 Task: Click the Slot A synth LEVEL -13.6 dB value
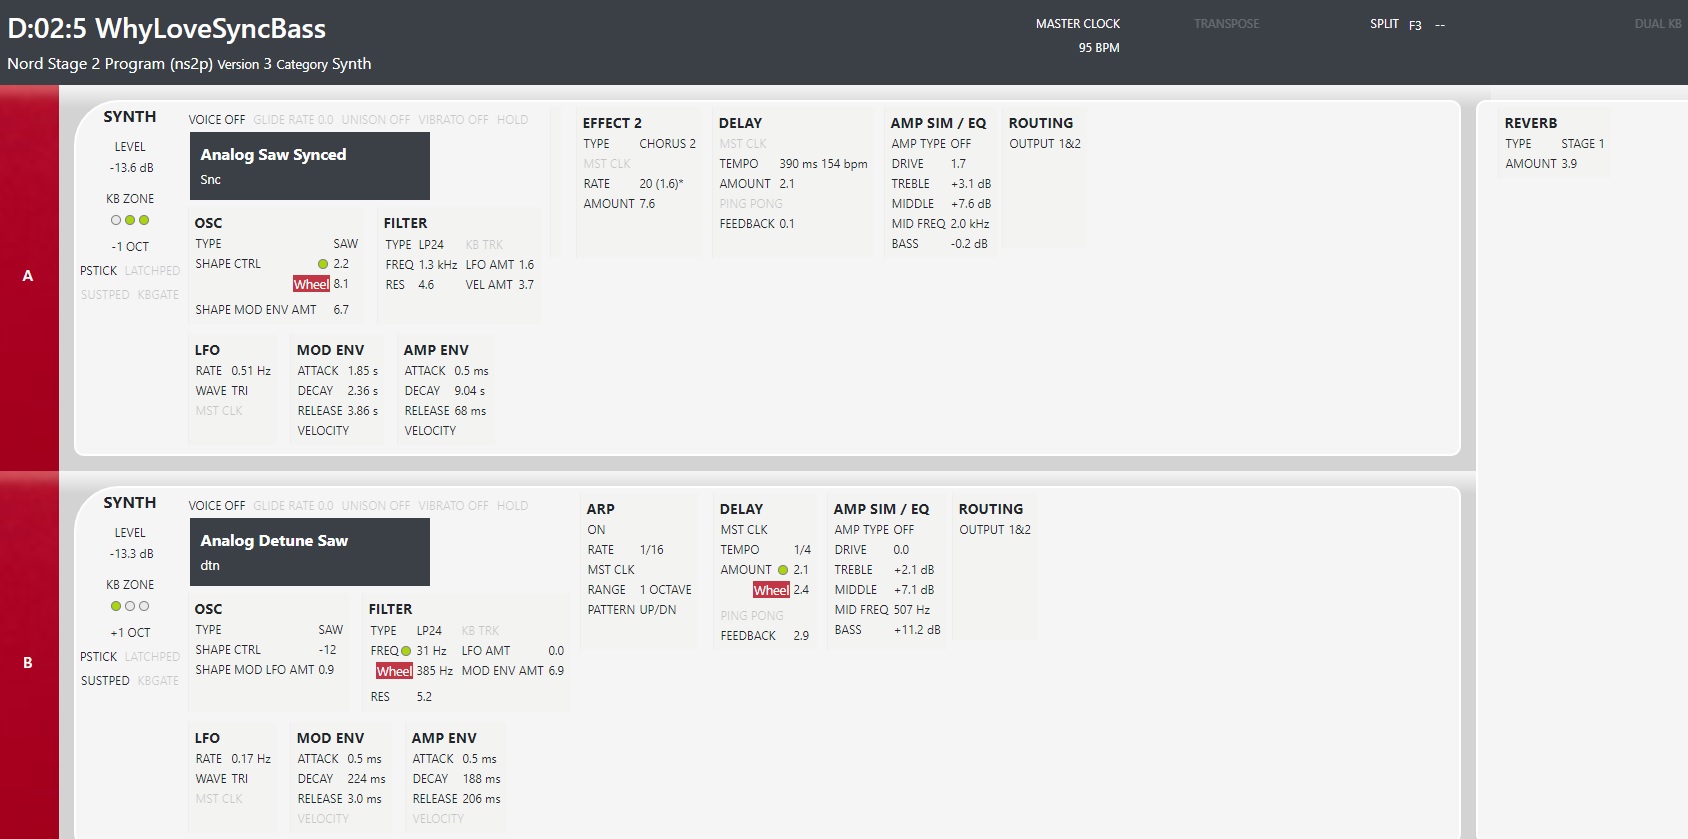coord(131,168)
